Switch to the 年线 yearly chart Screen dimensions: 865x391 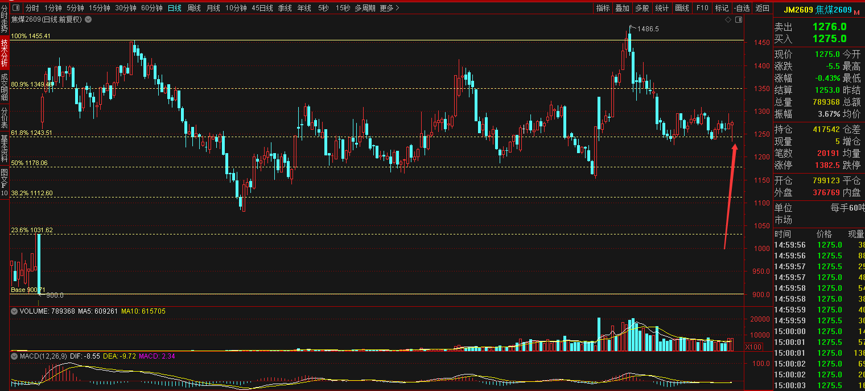[x=304, y=8]
